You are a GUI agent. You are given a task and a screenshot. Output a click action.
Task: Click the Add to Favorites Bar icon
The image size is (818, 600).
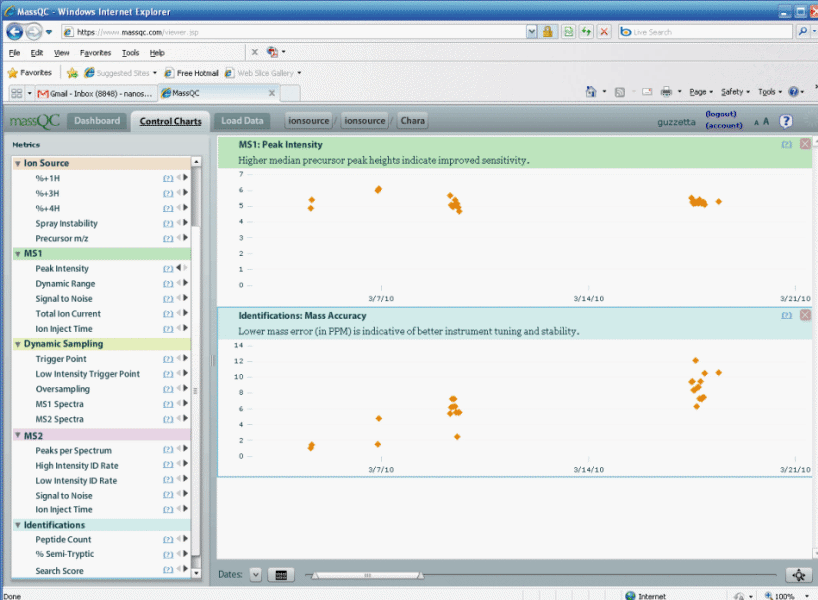(x=73, y=73)
